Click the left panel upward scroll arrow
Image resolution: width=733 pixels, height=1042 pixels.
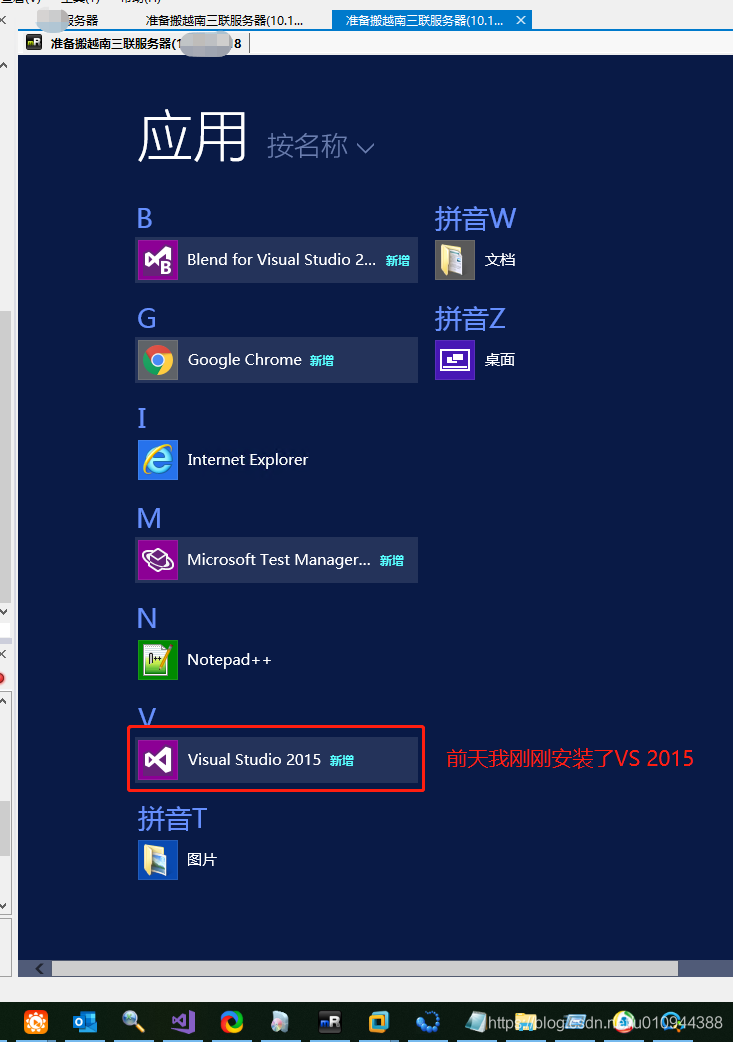(x=4, y=65)
